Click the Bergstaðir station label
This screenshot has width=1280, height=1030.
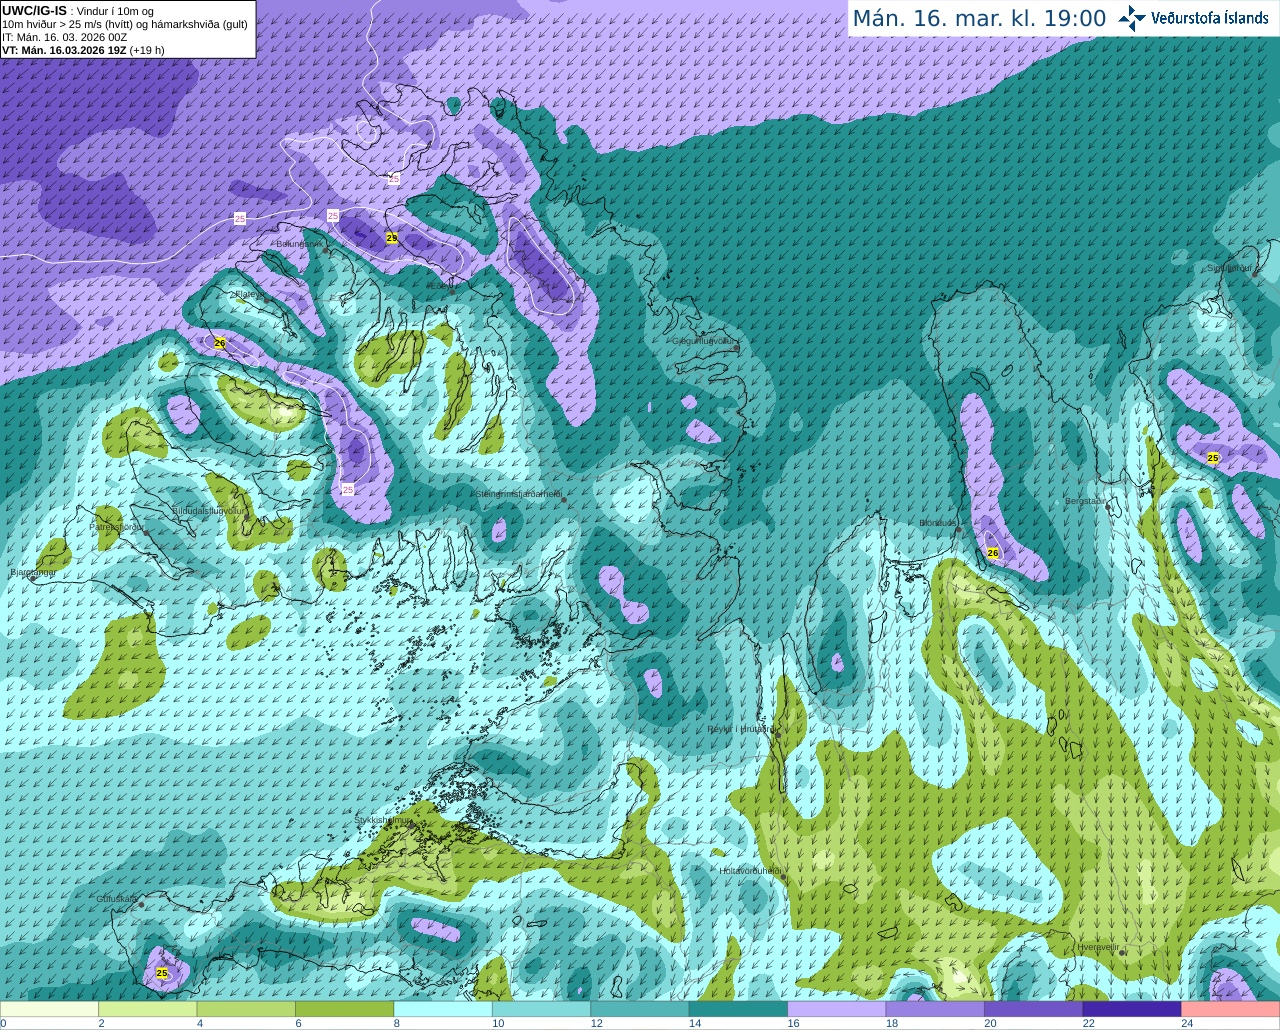point(1086,501)
